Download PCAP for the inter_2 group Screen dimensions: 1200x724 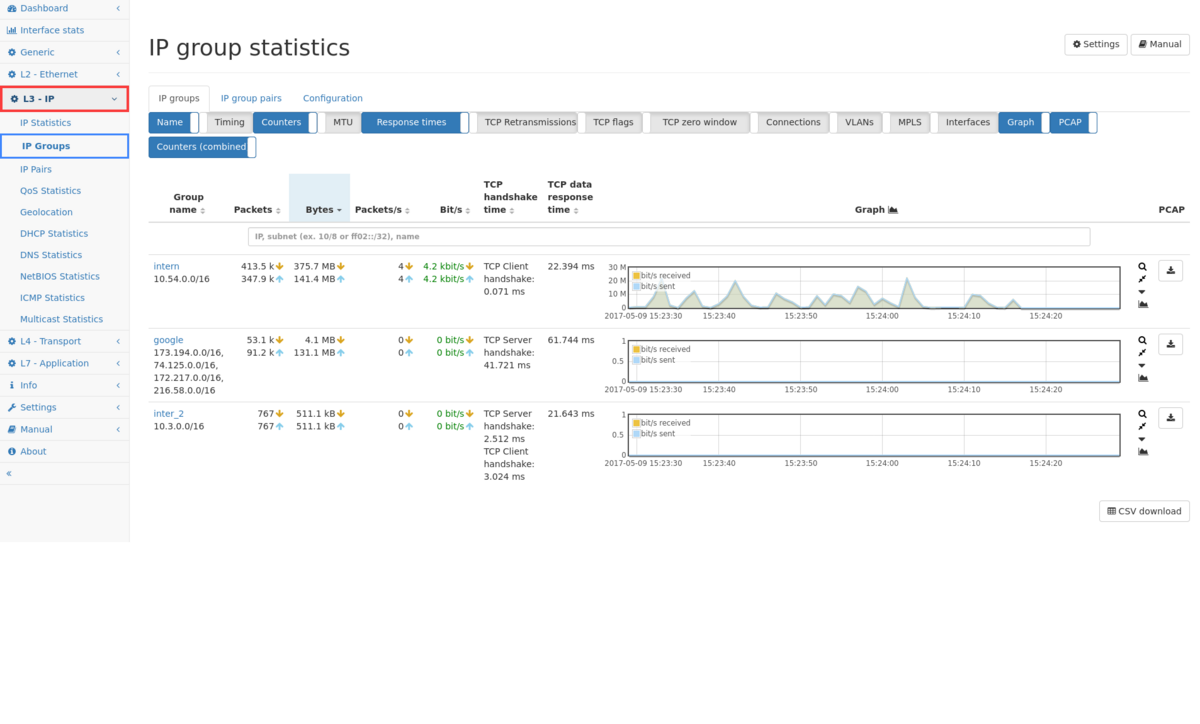1172,418
